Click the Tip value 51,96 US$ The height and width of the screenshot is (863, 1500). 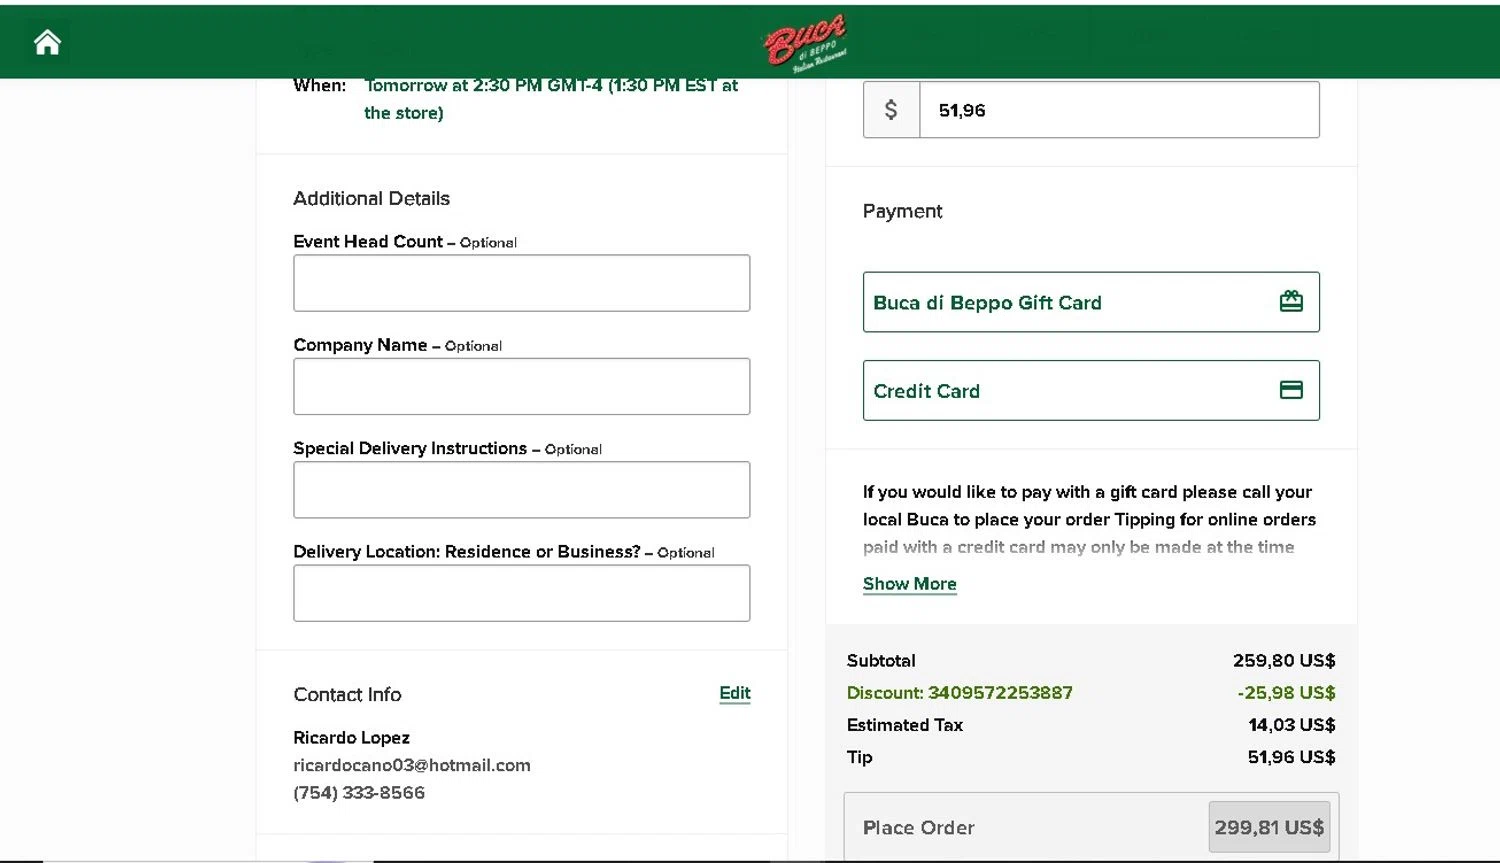pyautogui.click(x=1292, y=757)
